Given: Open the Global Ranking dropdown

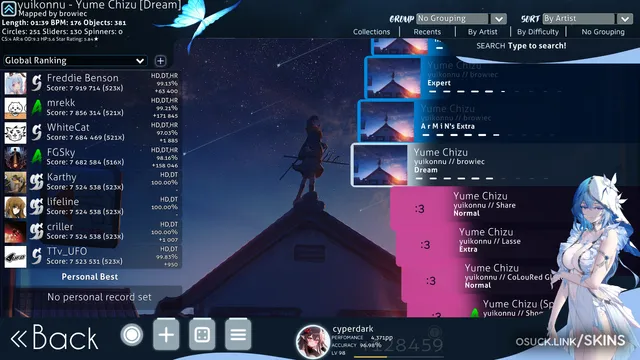Looking at the screenshot, I should point(75,61).
